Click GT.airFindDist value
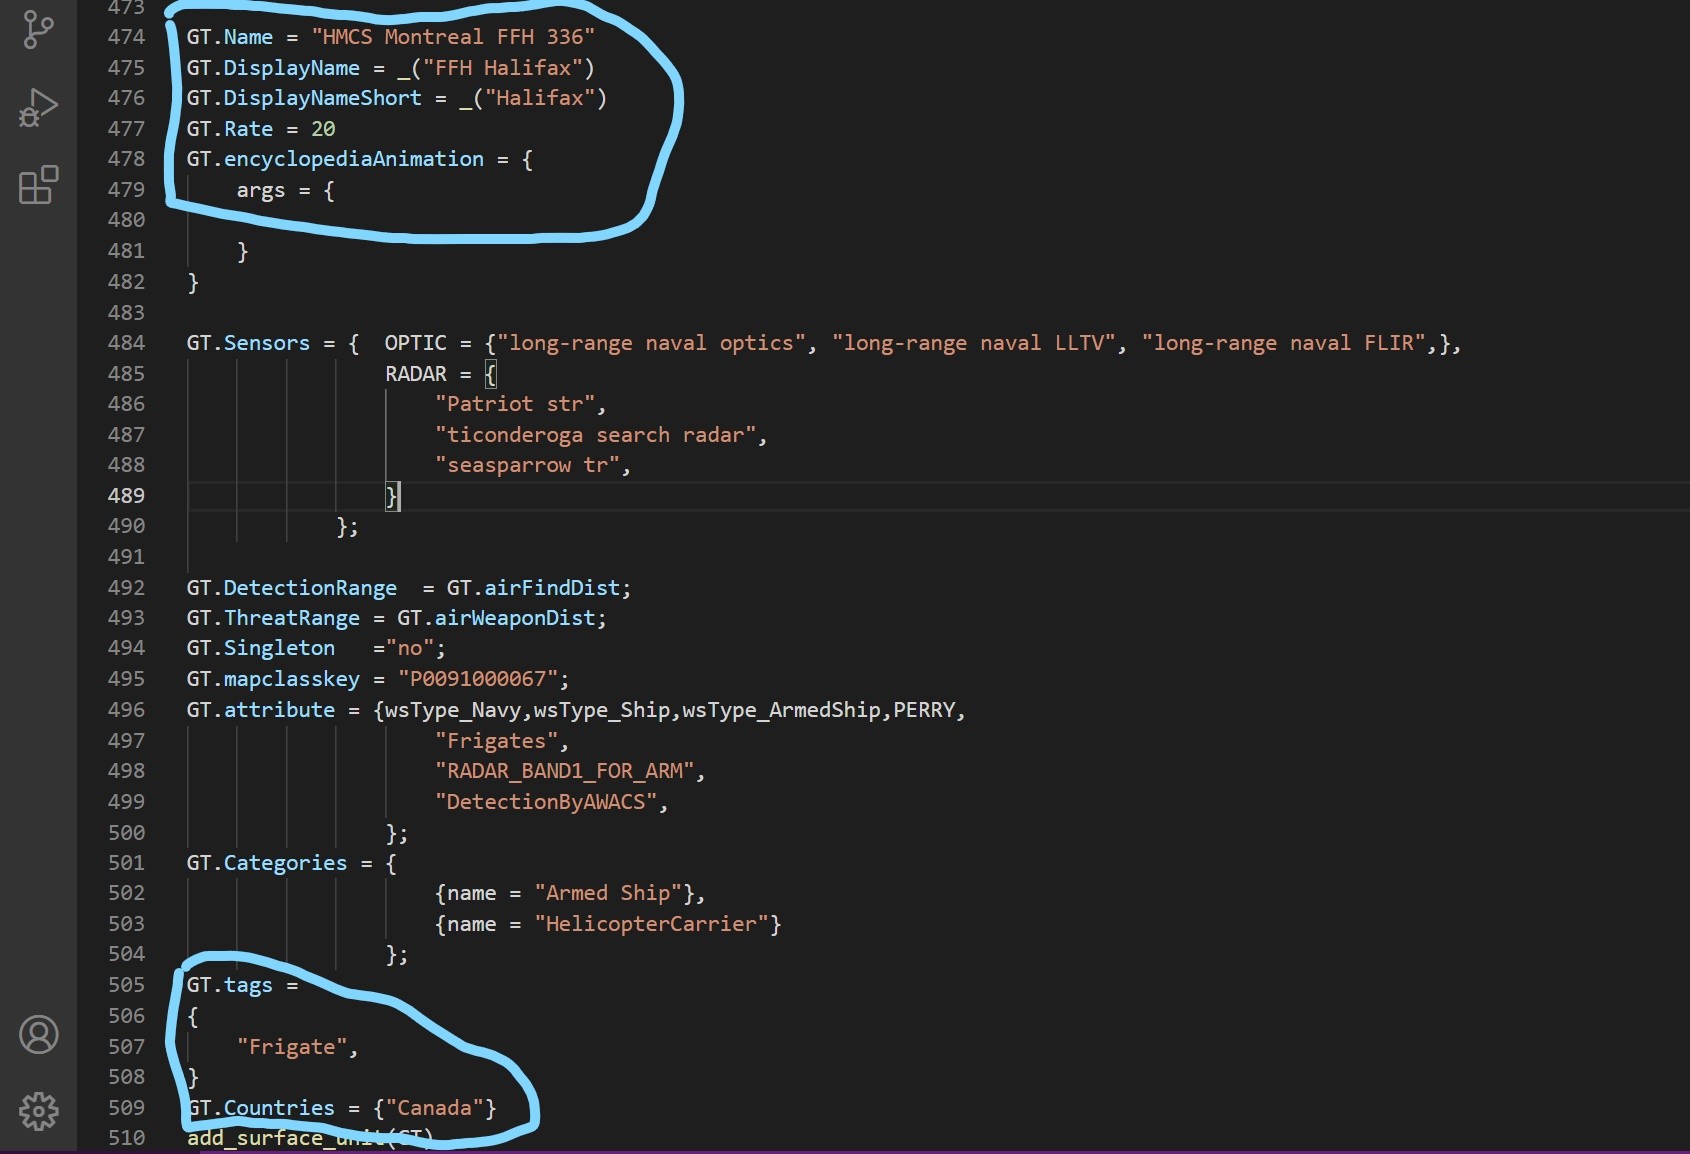1690x1154 pixels. point(533,588)
